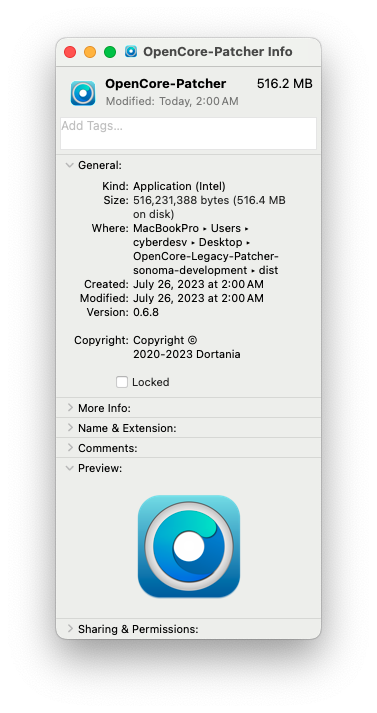Click the Created date value
Viewport: 377px width, 713px height.
(x=198, y=285)
